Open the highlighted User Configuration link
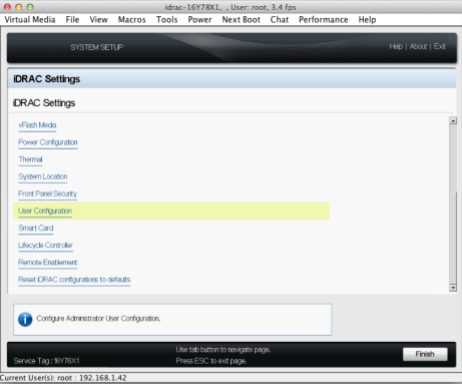 (x=45, y=211)
